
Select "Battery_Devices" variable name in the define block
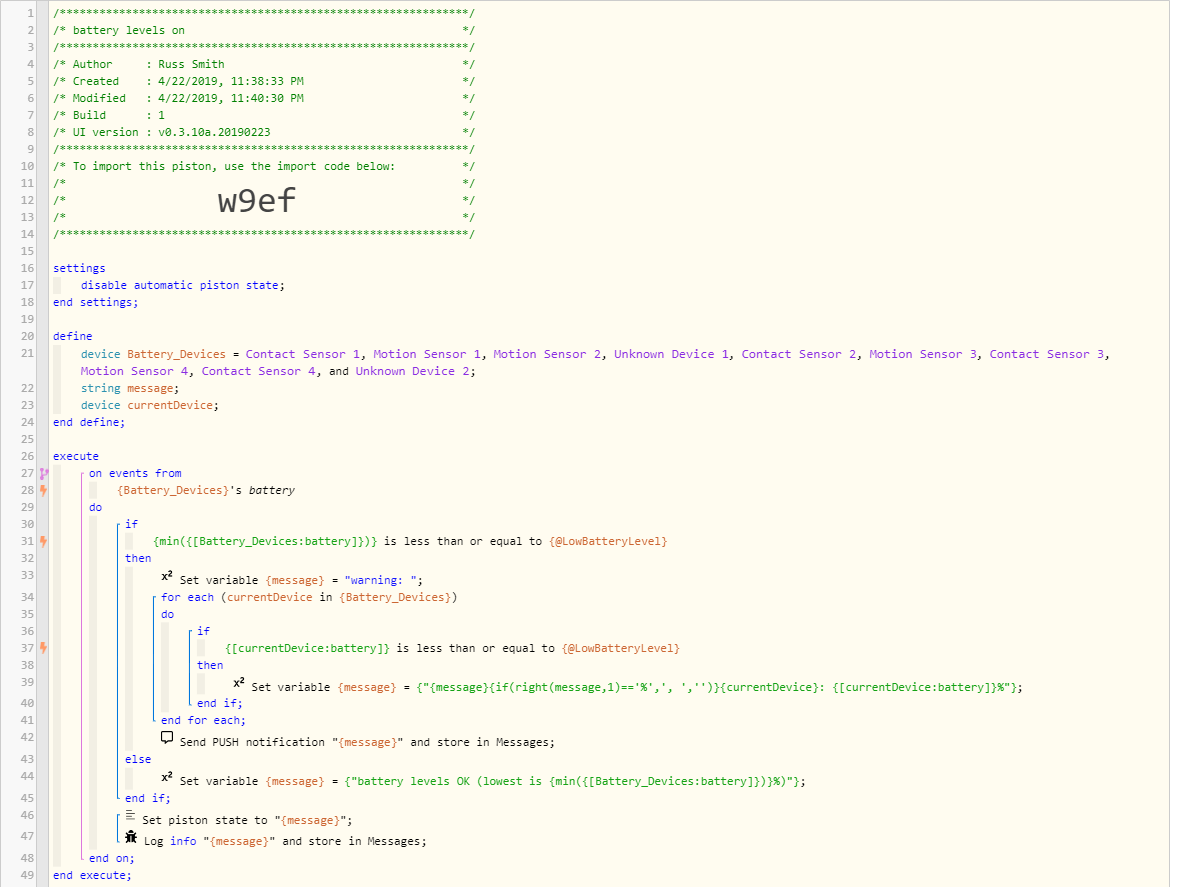(x=177, y=354)
